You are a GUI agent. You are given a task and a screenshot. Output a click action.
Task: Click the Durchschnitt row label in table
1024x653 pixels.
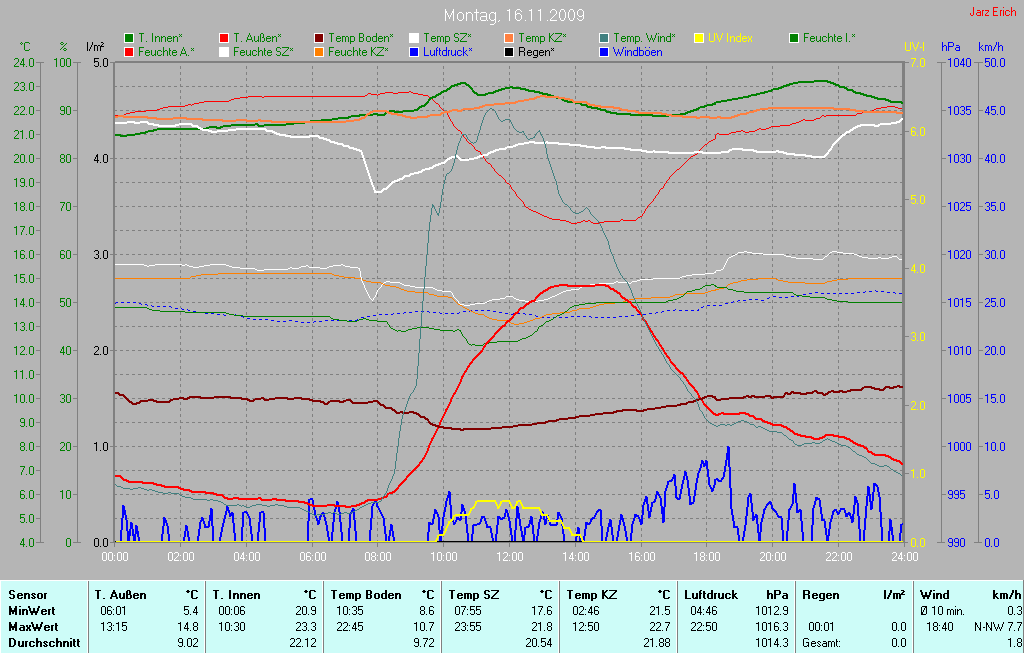(43, 643)
